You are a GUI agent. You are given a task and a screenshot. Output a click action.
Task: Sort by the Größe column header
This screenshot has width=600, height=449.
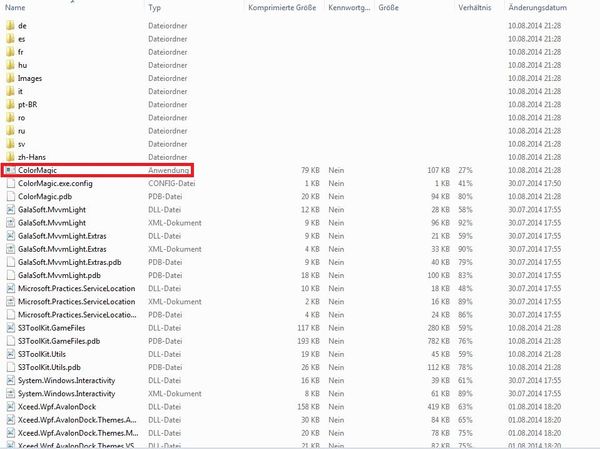[388, 7]
